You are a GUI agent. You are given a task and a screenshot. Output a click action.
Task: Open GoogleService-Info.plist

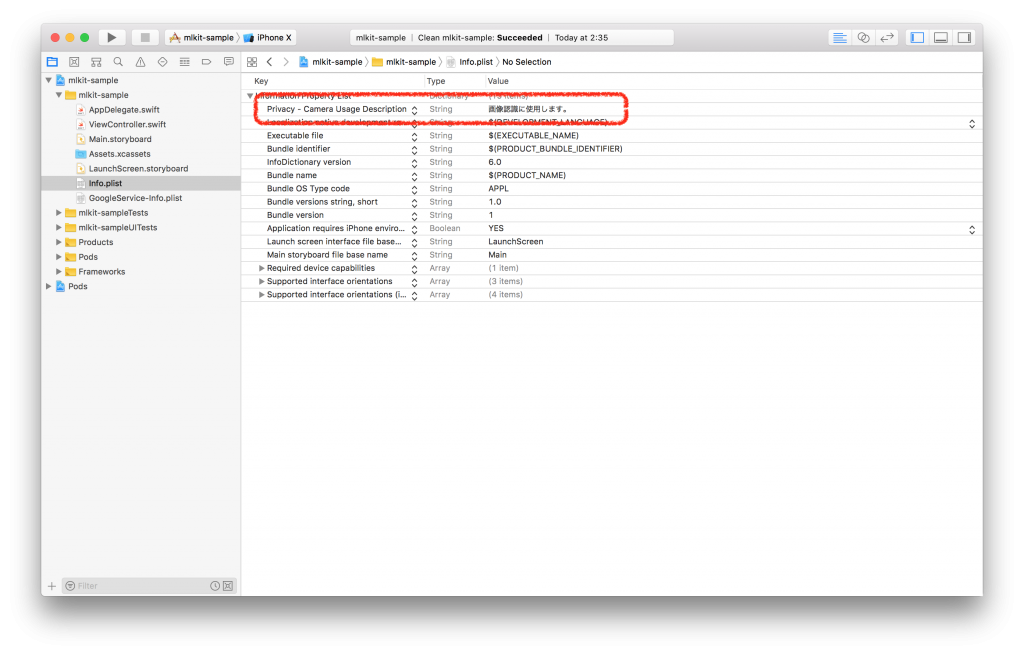pos(135,198)
